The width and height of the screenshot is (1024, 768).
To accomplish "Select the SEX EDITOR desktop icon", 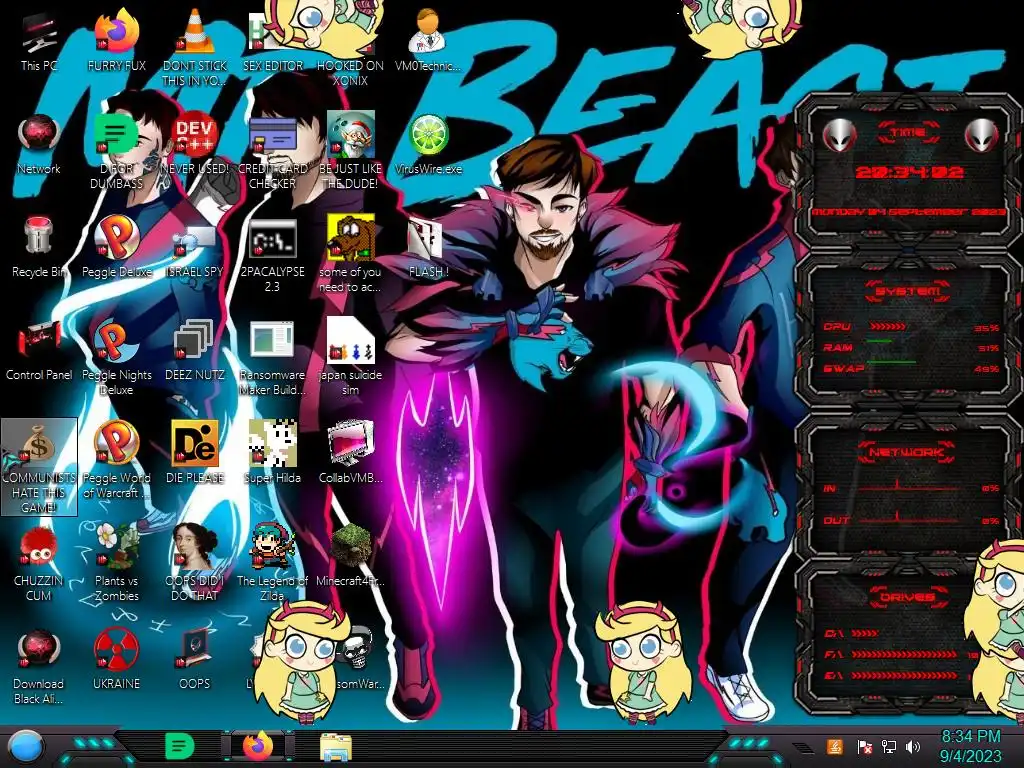I will click(272, 41).
